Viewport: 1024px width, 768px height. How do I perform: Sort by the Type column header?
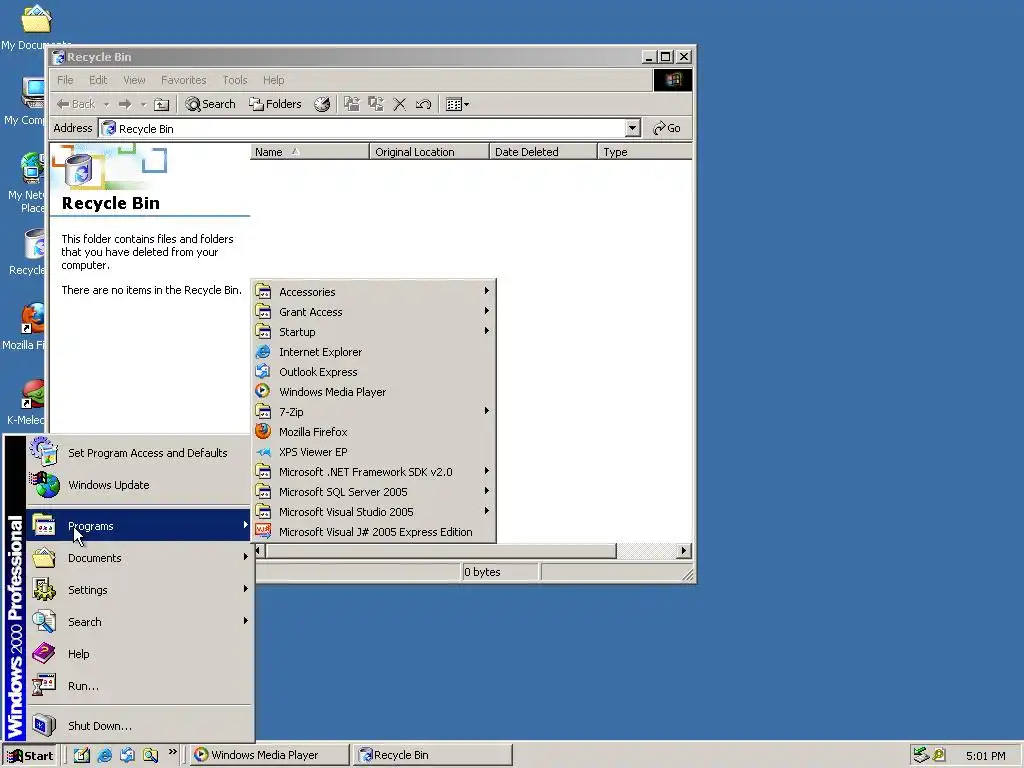(645, 152)
